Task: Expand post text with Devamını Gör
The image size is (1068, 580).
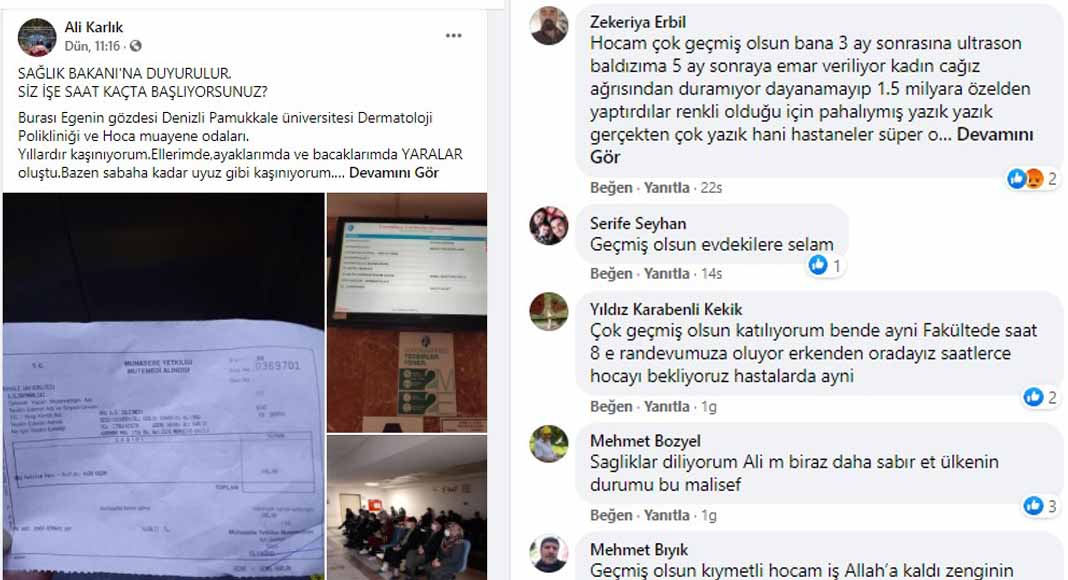Action: pyautogui.click(x=394, y=173)
